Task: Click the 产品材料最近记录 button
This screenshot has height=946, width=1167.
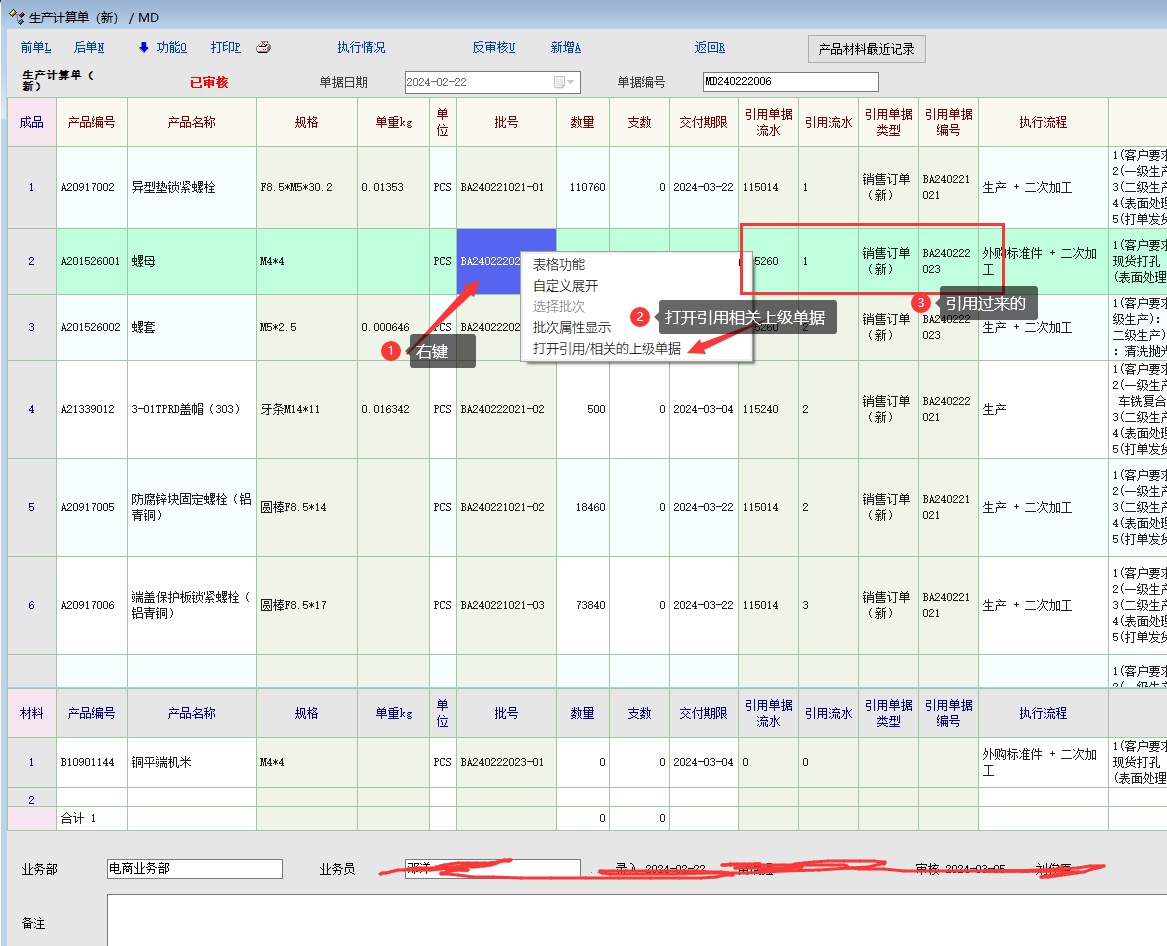Action: click(866, 48)
